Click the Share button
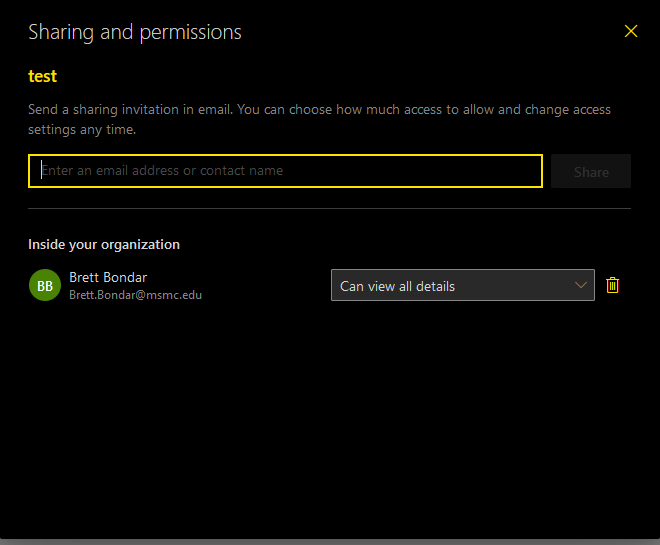The height and width of the screenshot is (545, 660). click(x=591, y=171)
